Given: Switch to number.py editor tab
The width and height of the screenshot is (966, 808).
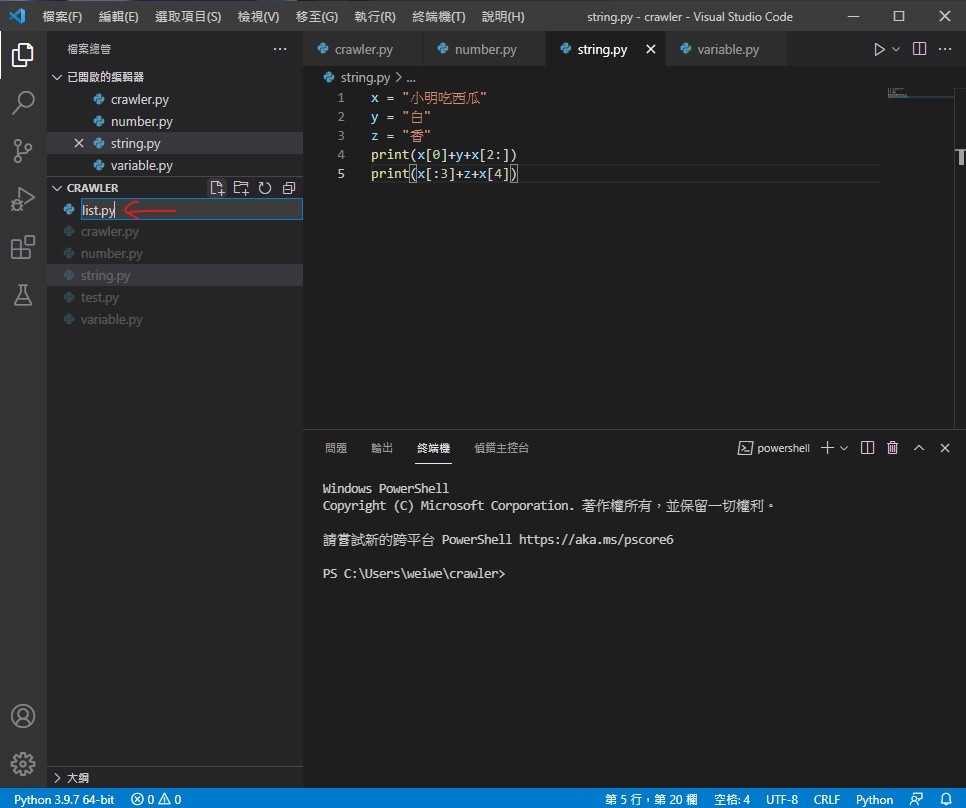Looking at the screenshot, I should point(484,49).
